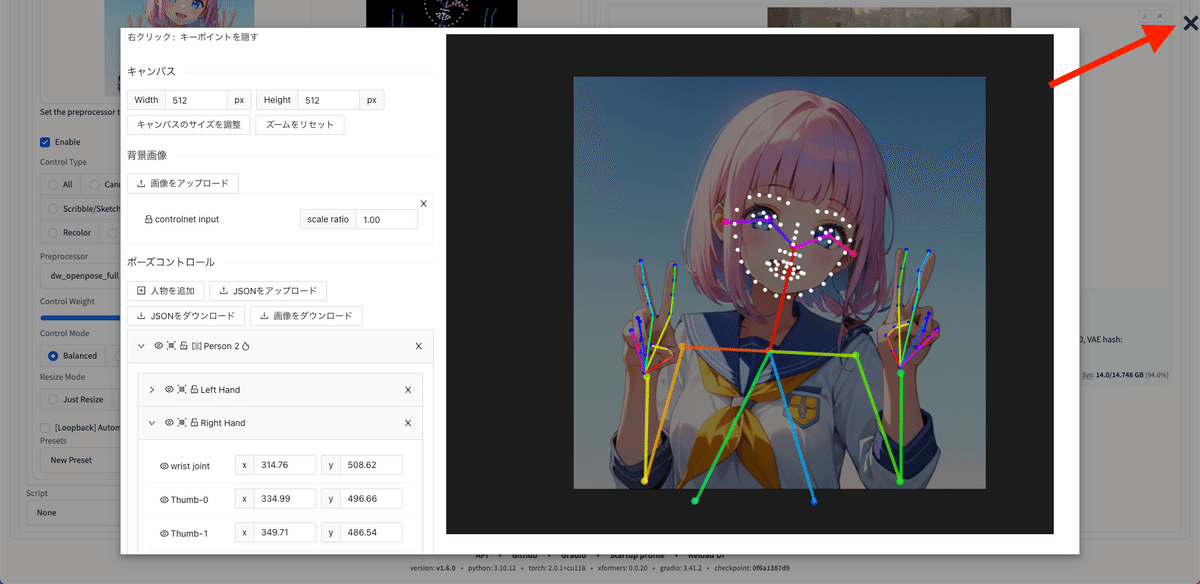Delete Left Hand using its X icon
This screenshot has width=1200, height=584.
pyautogui.click(x=408, y=390)
